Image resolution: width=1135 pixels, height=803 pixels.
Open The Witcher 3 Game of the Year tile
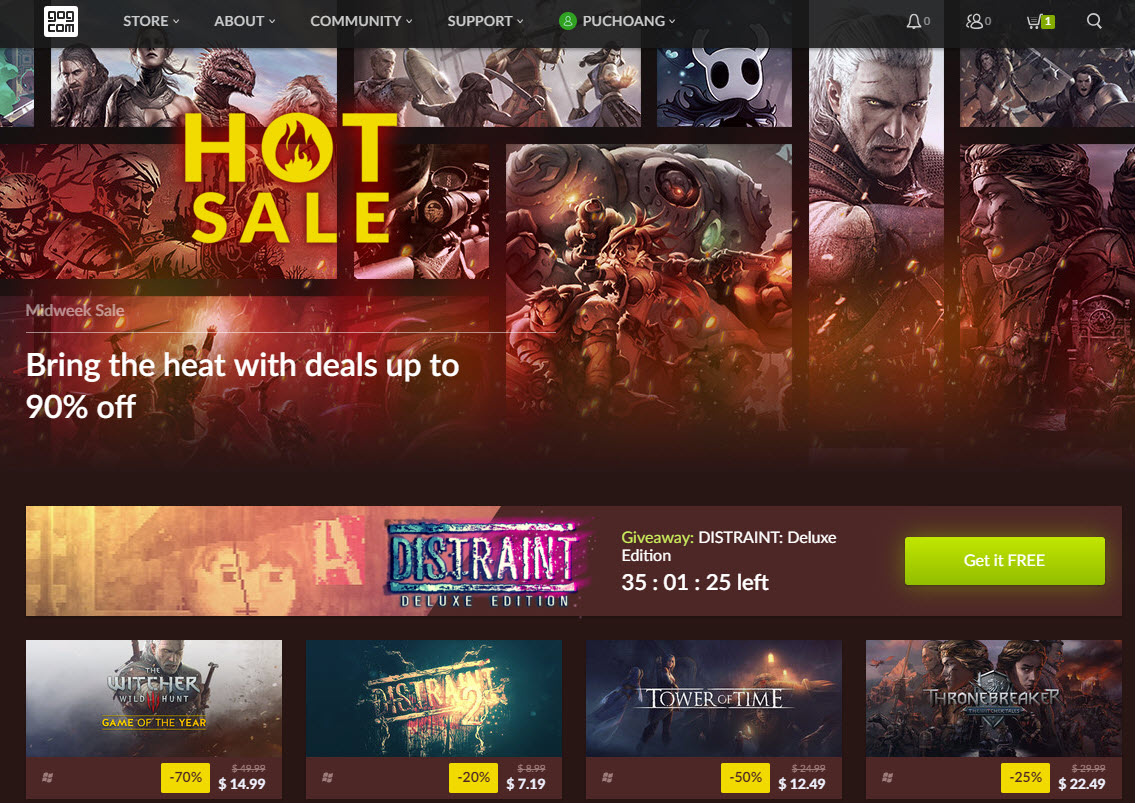pos(154,698)
